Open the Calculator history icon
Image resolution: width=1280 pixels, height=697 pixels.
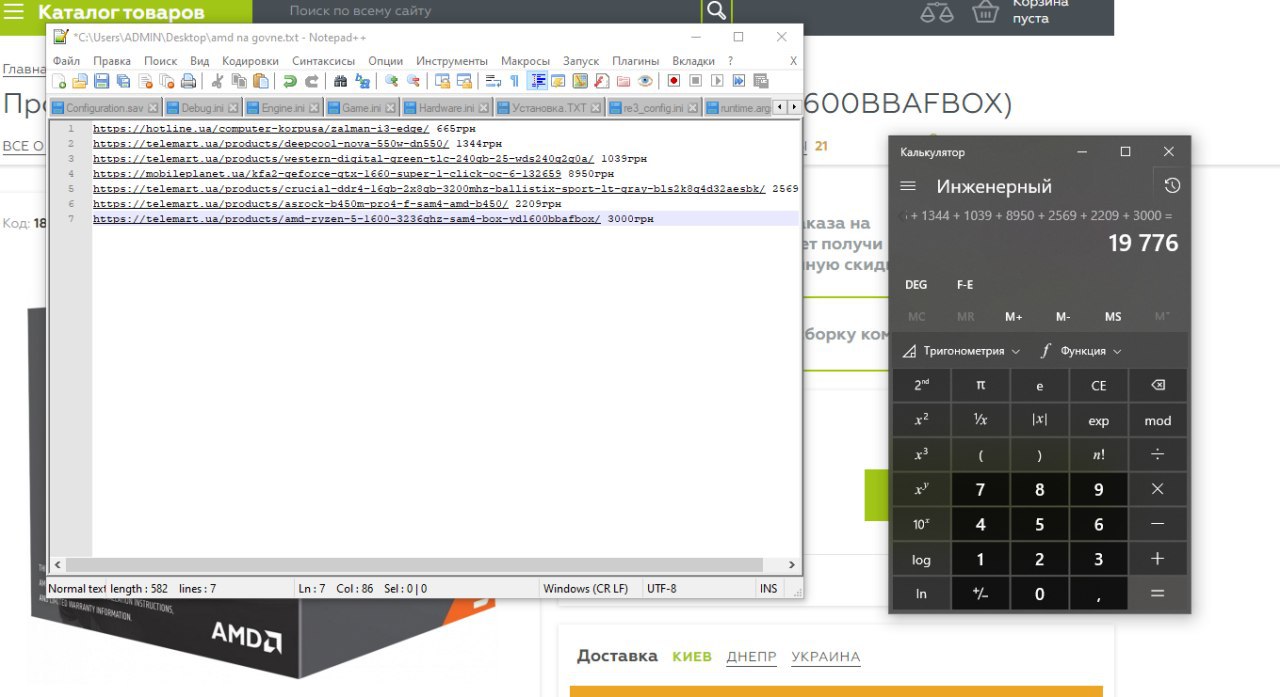click(x=1172, y=186)
